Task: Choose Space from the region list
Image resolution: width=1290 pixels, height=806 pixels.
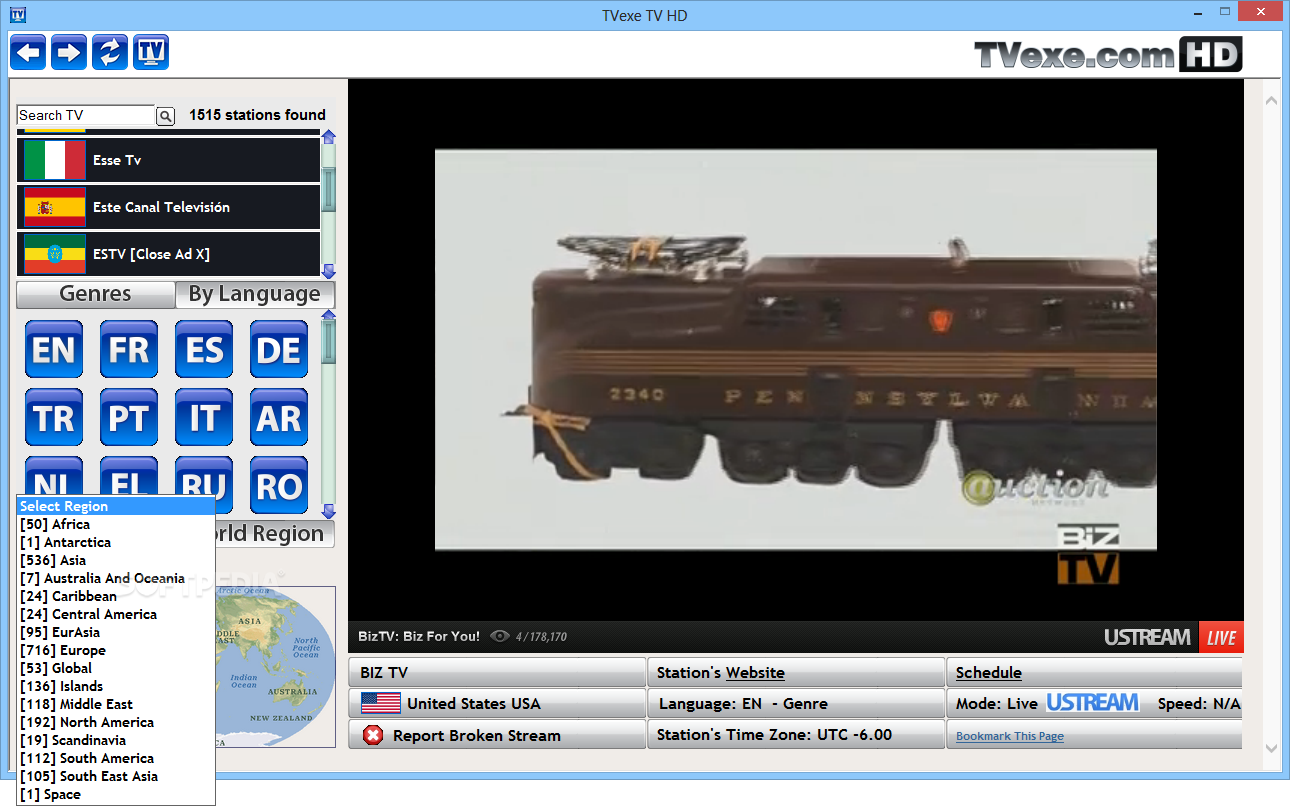Action: pyautogui.click(x=116, y=794)
